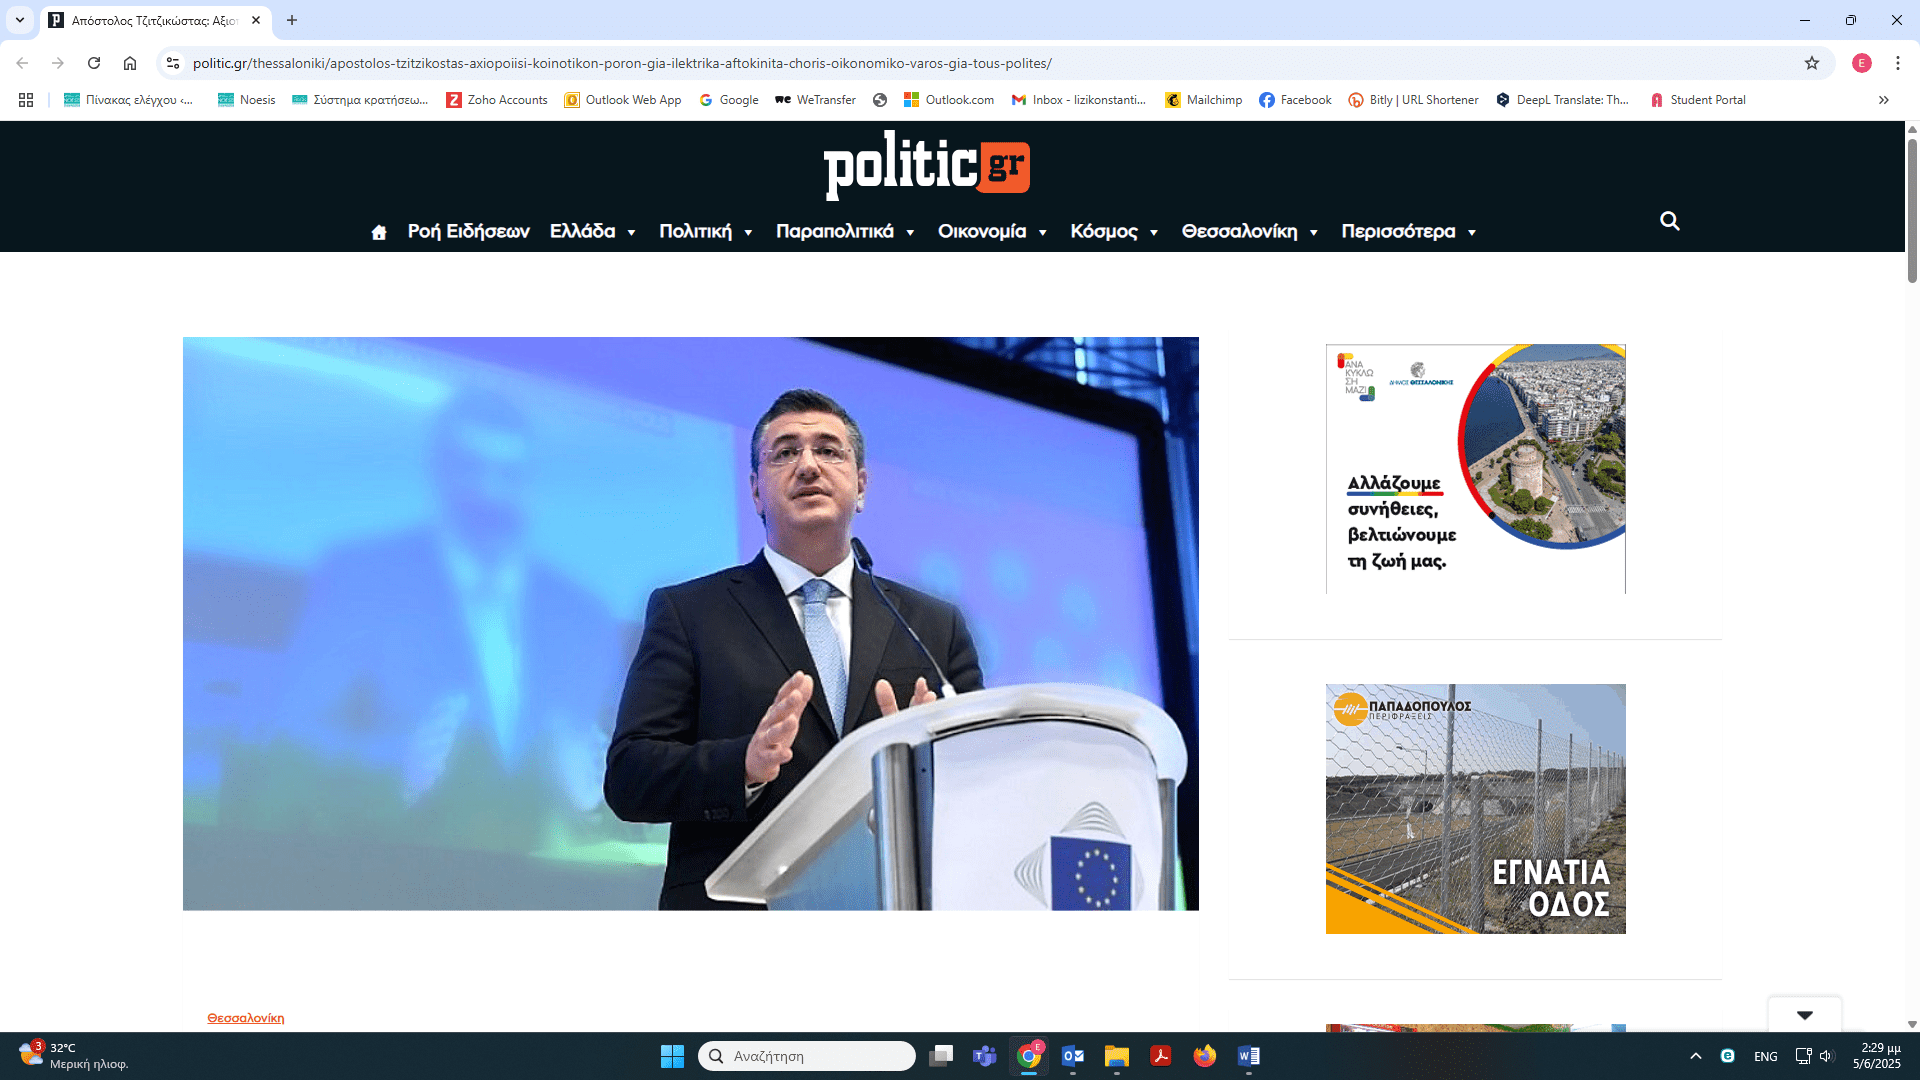1920x1080 pixels.
Task: Click the Εγνατία Οδός advertisement banner
Action: pos(1475,809)
